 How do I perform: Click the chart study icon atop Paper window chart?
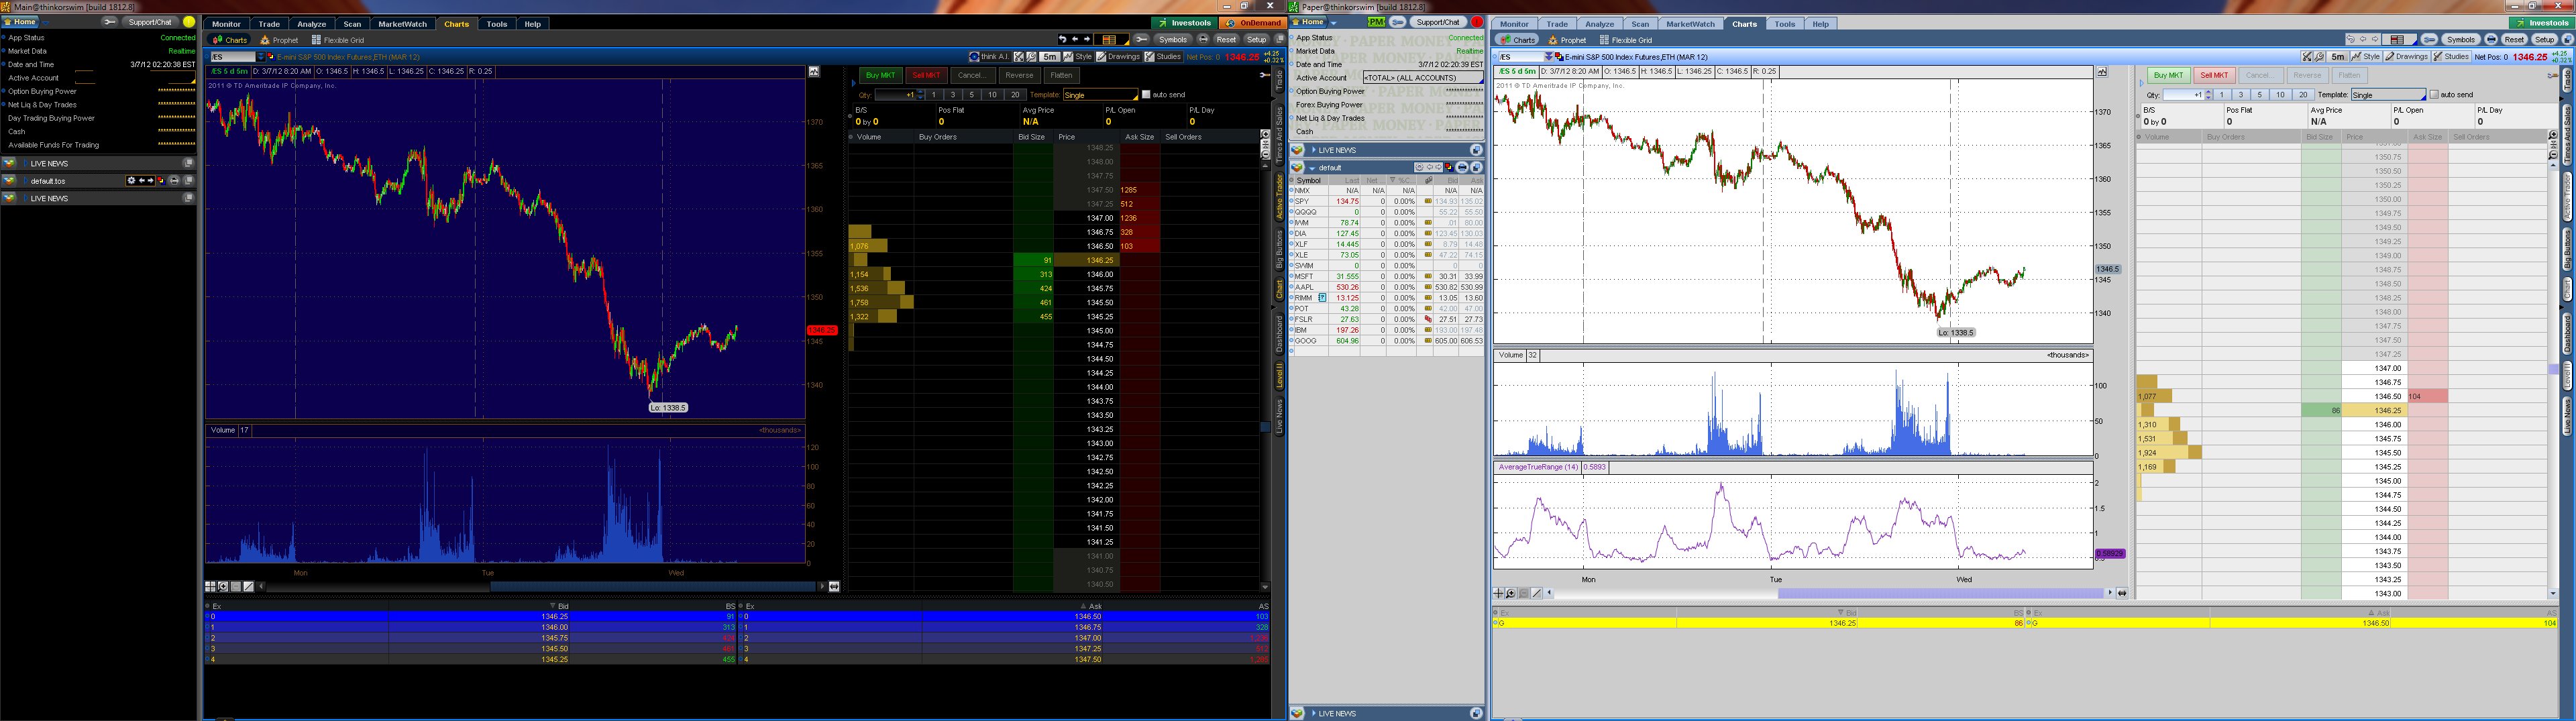(x=2102, y=72)
